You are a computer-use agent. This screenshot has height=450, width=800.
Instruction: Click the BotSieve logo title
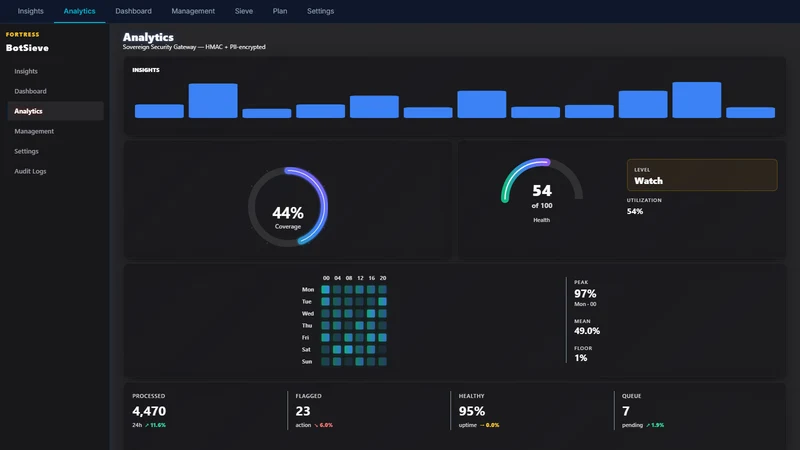coord(27,48)
